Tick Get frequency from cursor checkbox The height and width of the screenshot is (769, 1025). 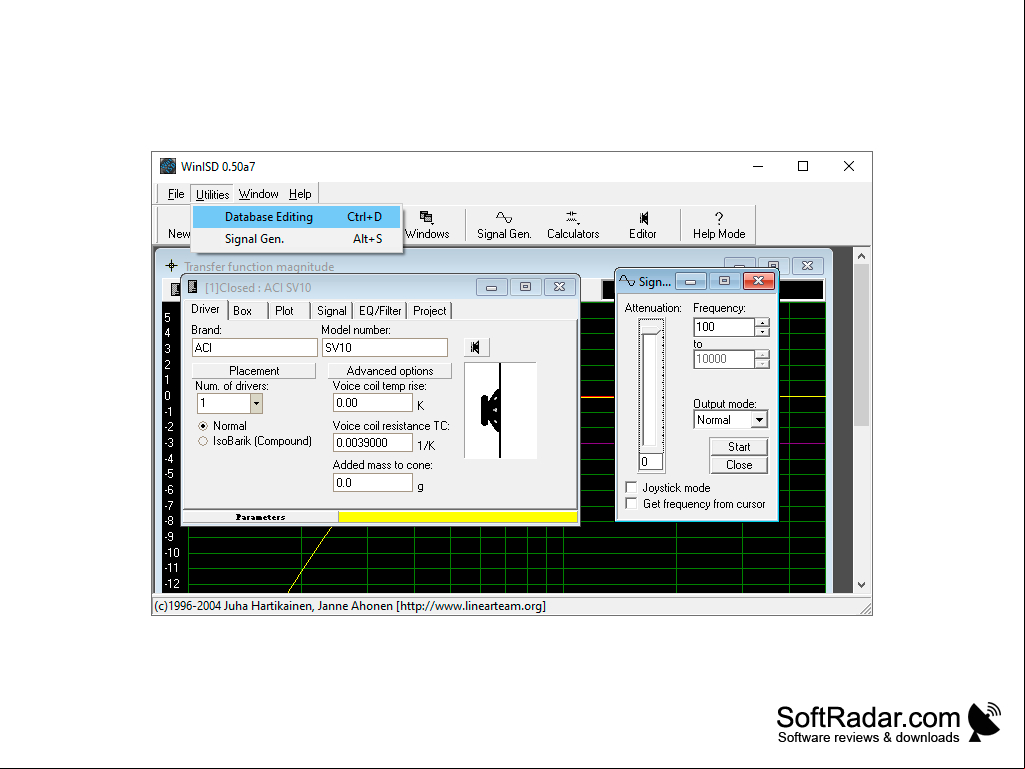pyautogui.click(x=631, y=504)
